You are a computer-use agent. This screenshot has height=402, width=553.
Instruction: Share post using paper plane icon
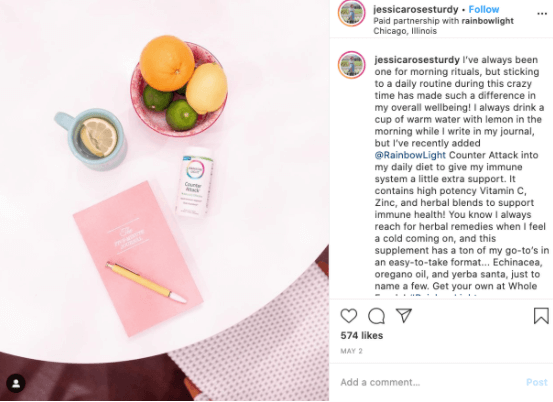pyautogui.click(x=404, y=315)
